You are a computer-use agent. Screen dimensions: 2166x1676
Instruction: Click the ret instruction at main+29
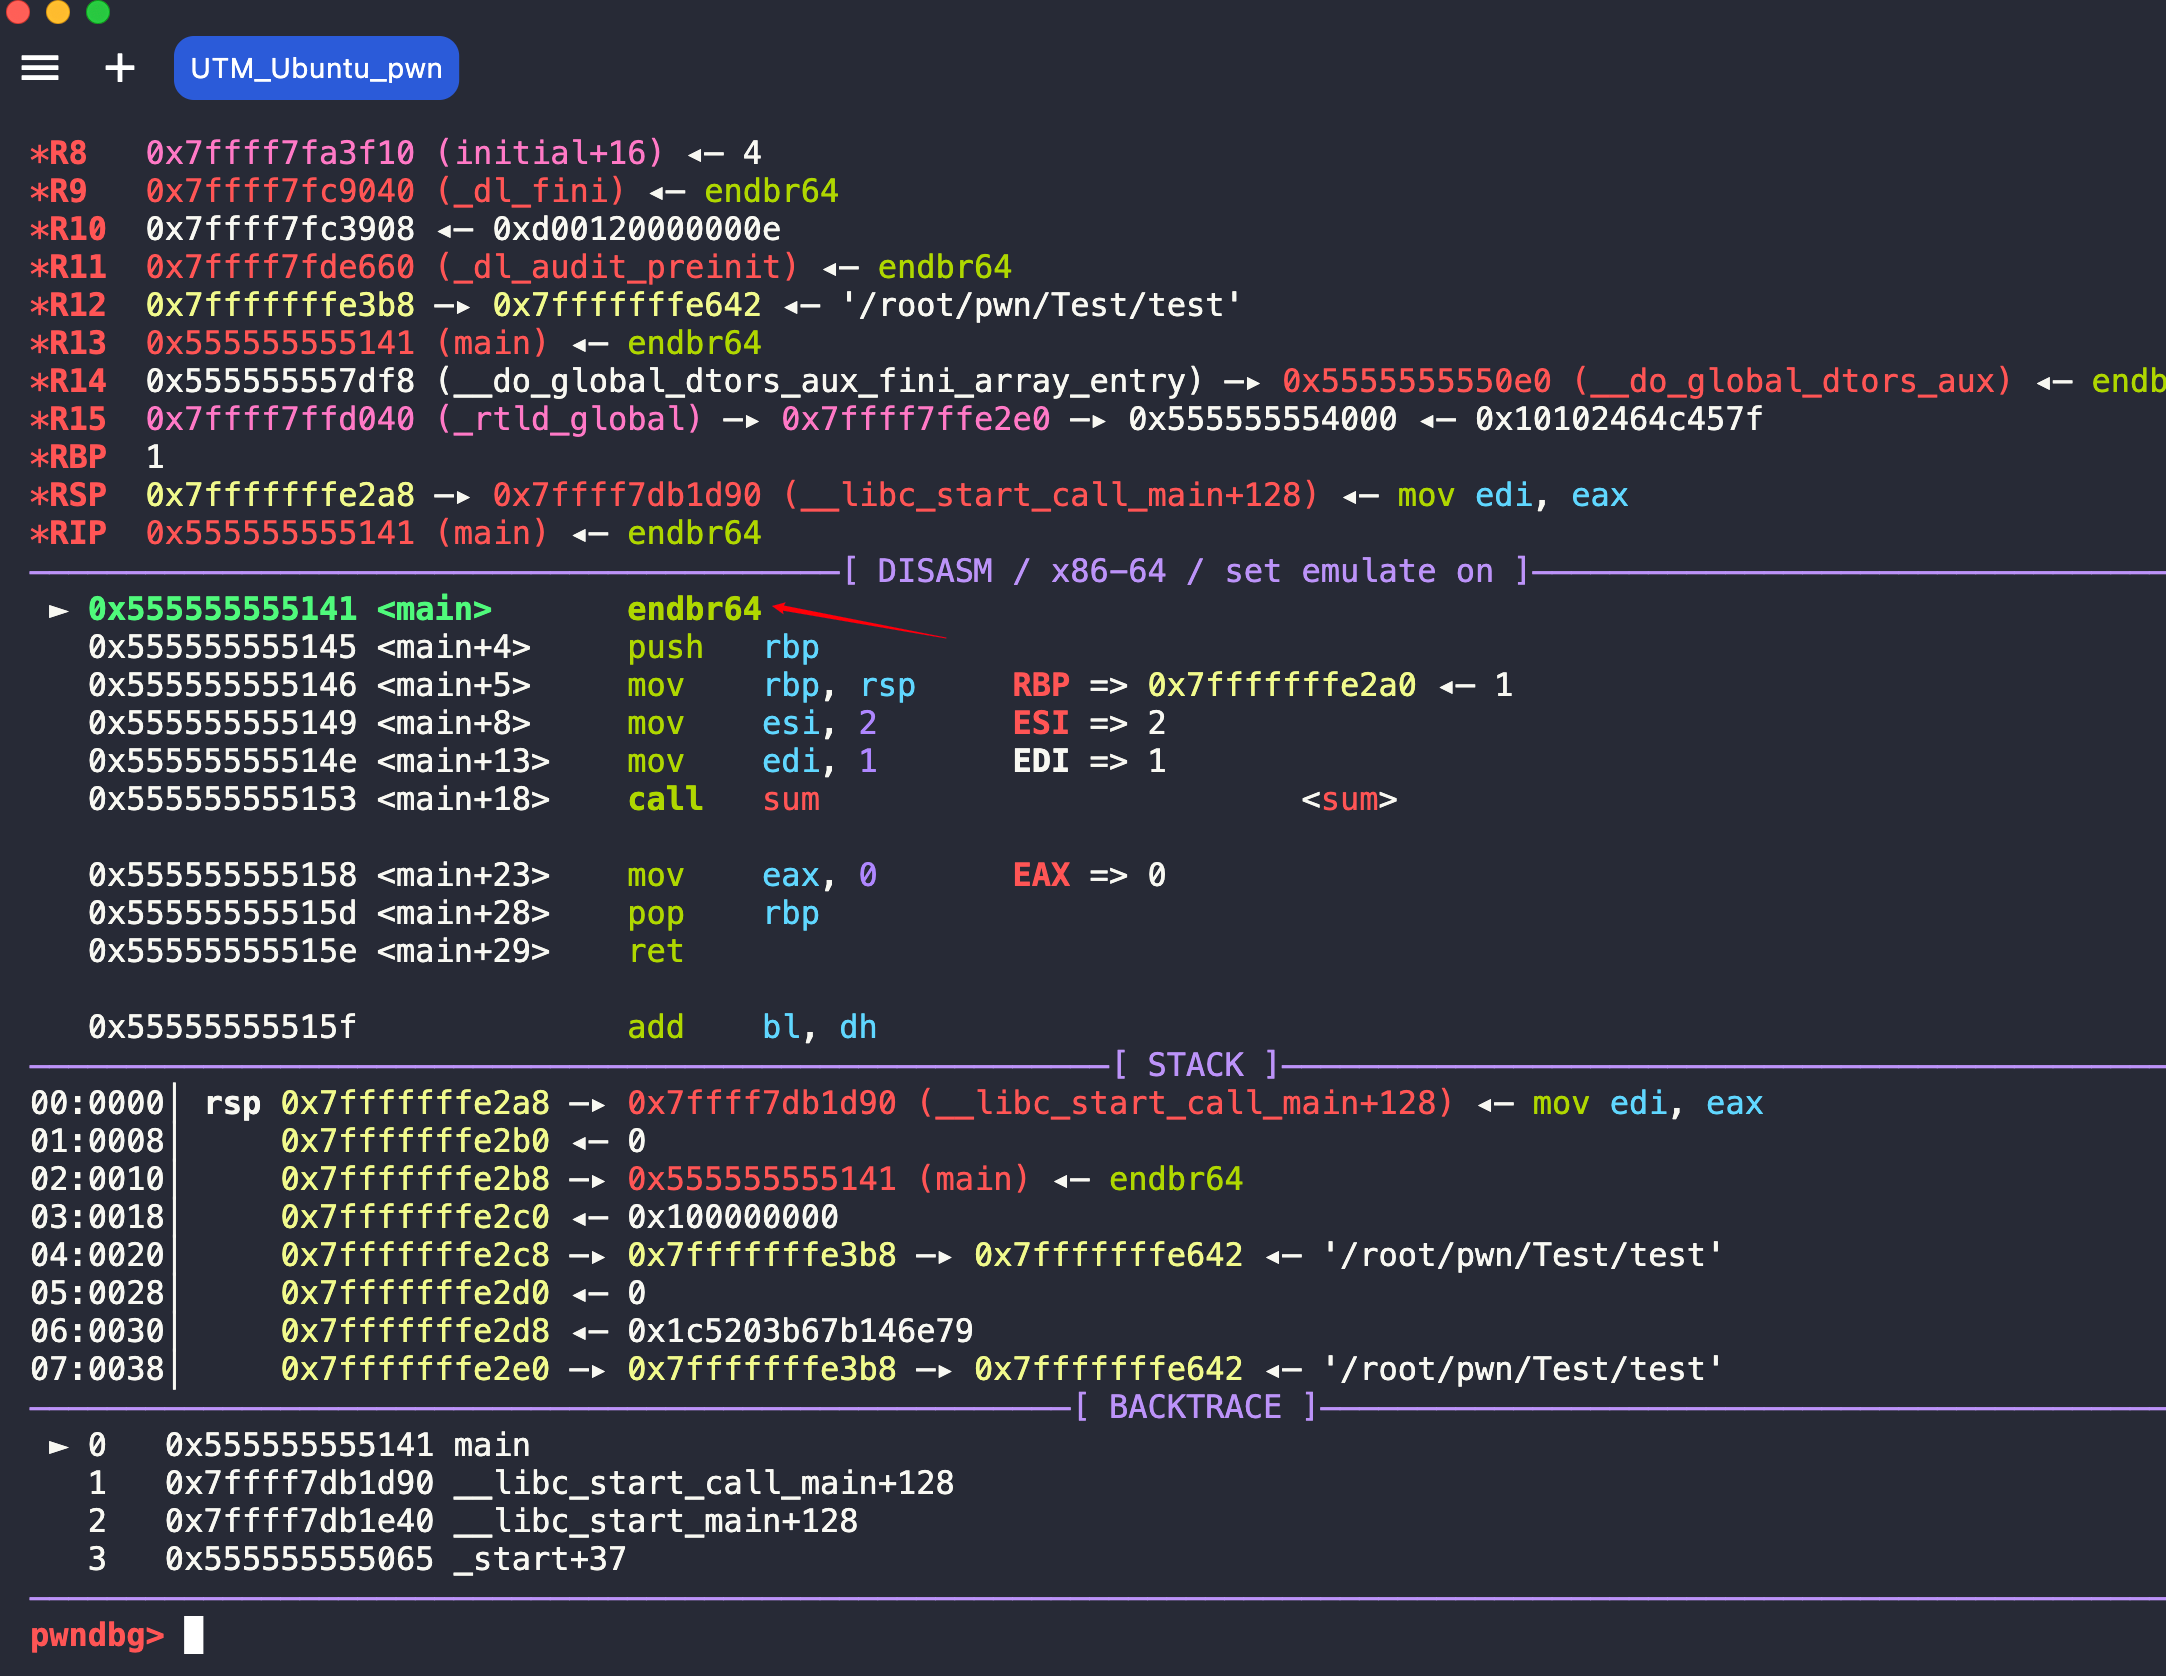656,951
